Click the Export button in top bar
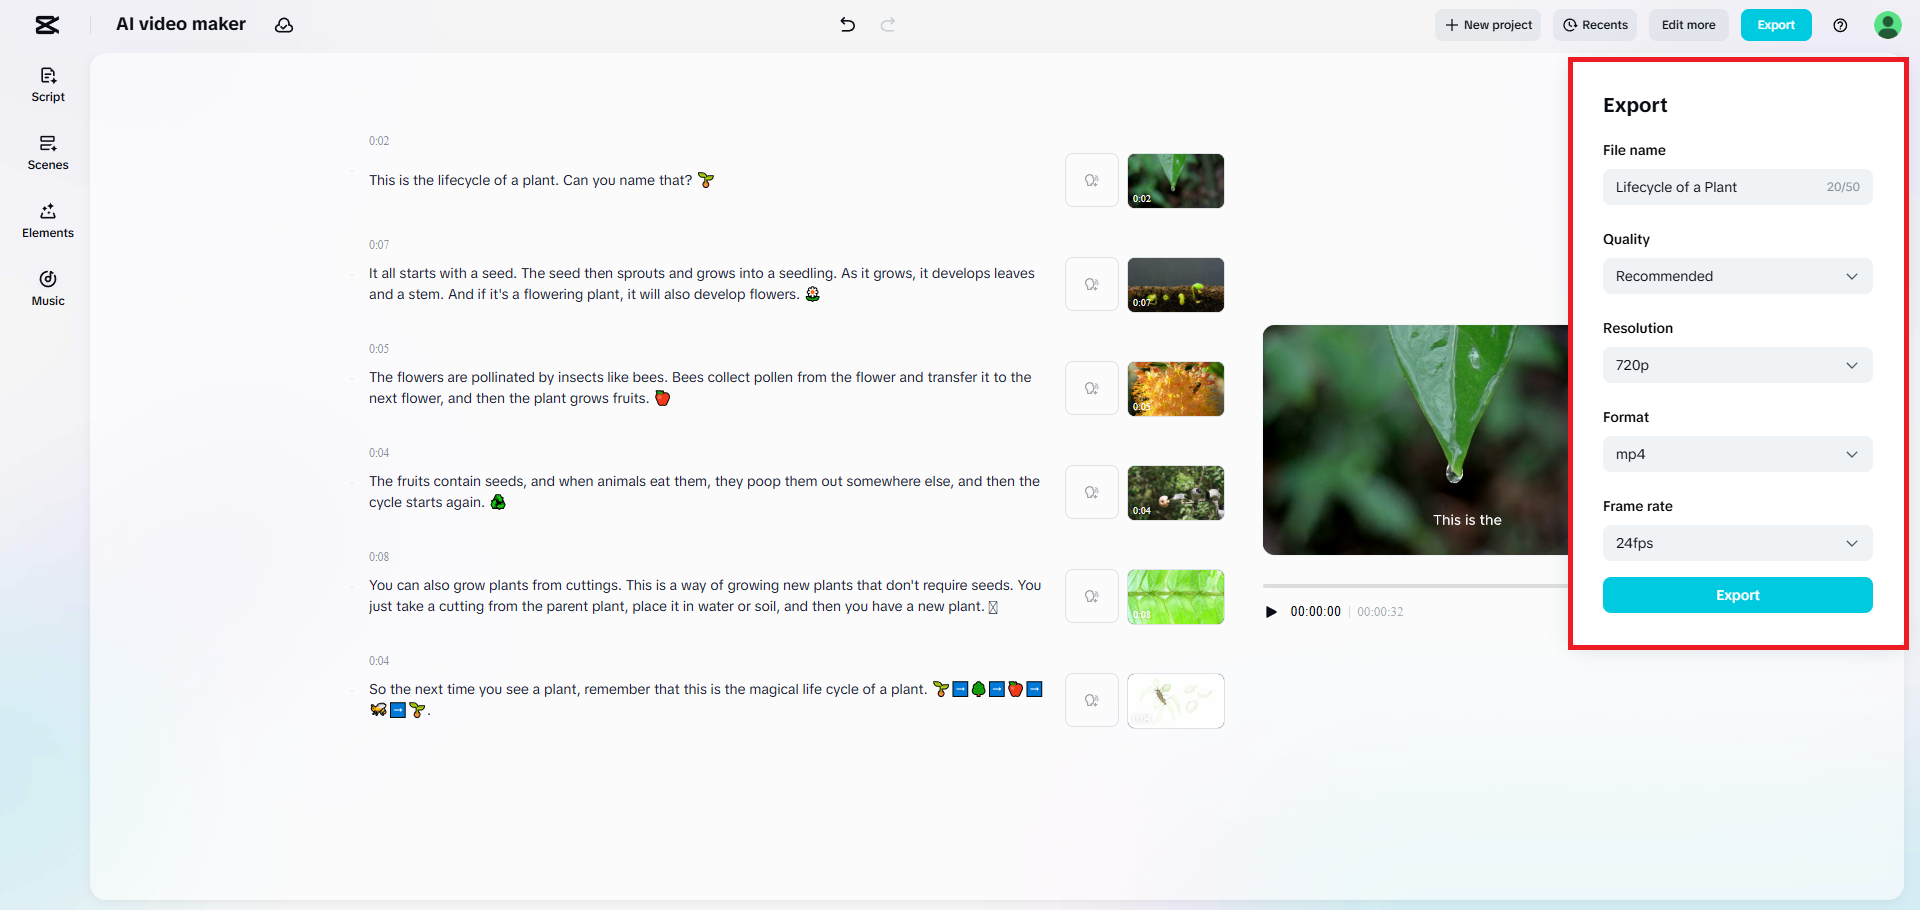The height and width of the screenshot is (910, 1920). (x=1776, y=25)
